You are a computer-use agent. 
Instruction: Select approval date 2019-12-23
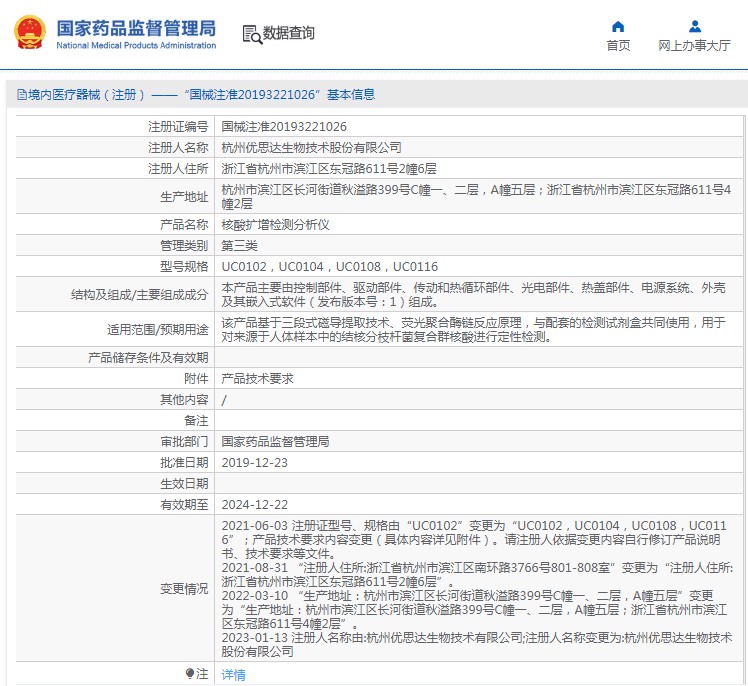pyautogui.click(x=255, y=463)
